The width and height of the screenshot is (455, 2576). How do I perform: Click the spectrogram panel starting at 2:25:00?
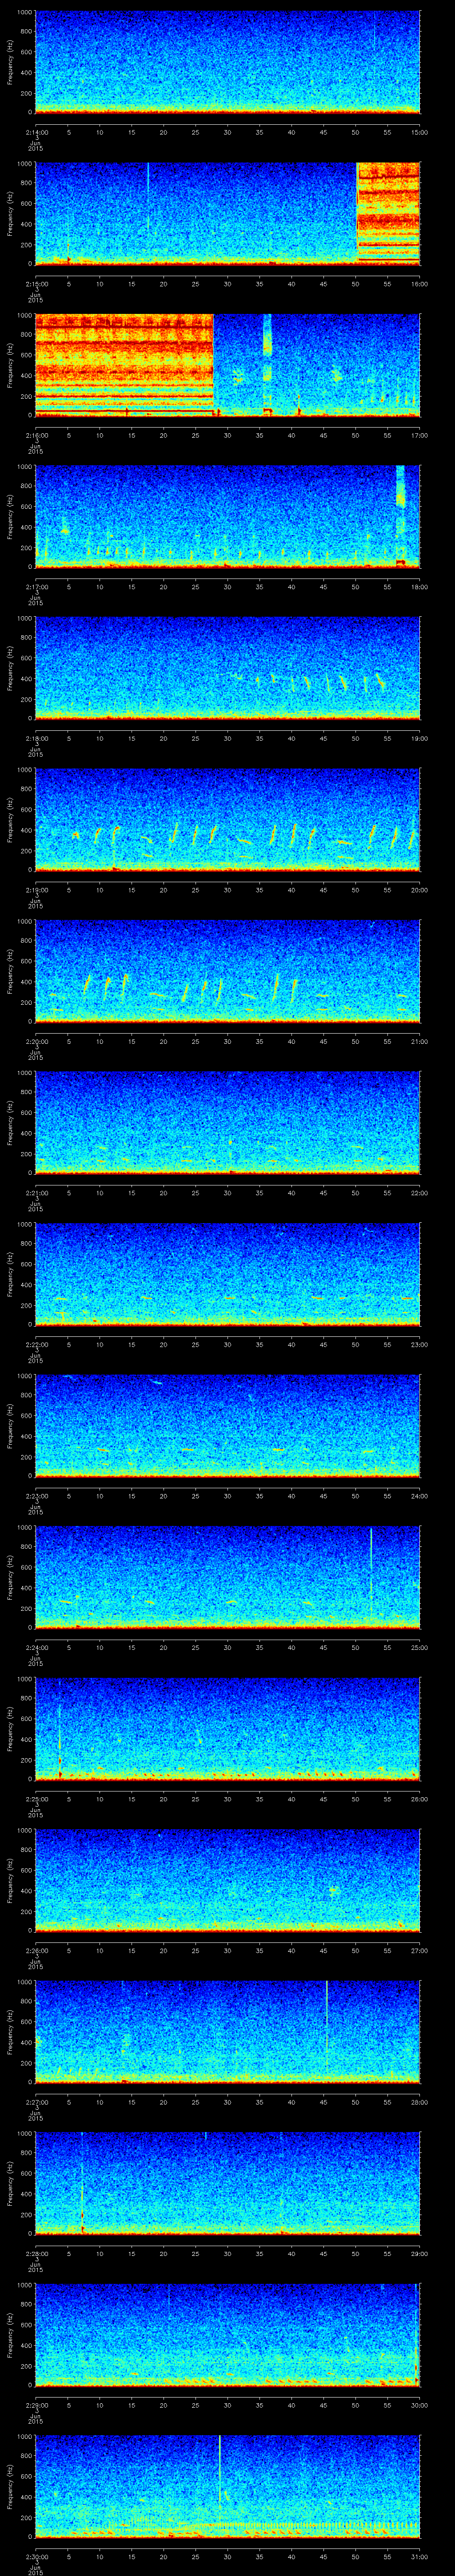pos(227,1729)
